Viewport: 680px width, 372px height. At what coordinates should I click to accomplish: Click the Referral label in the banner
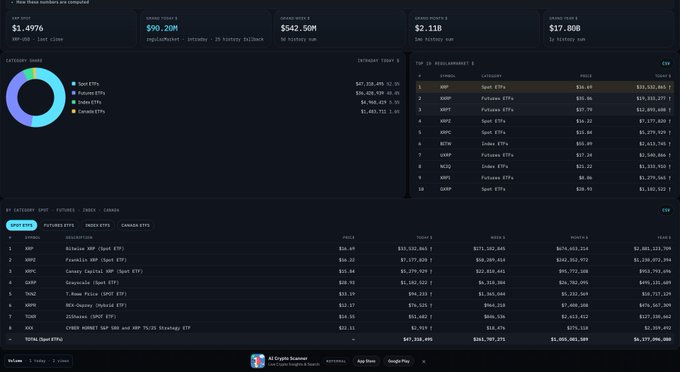click(336, 361)
